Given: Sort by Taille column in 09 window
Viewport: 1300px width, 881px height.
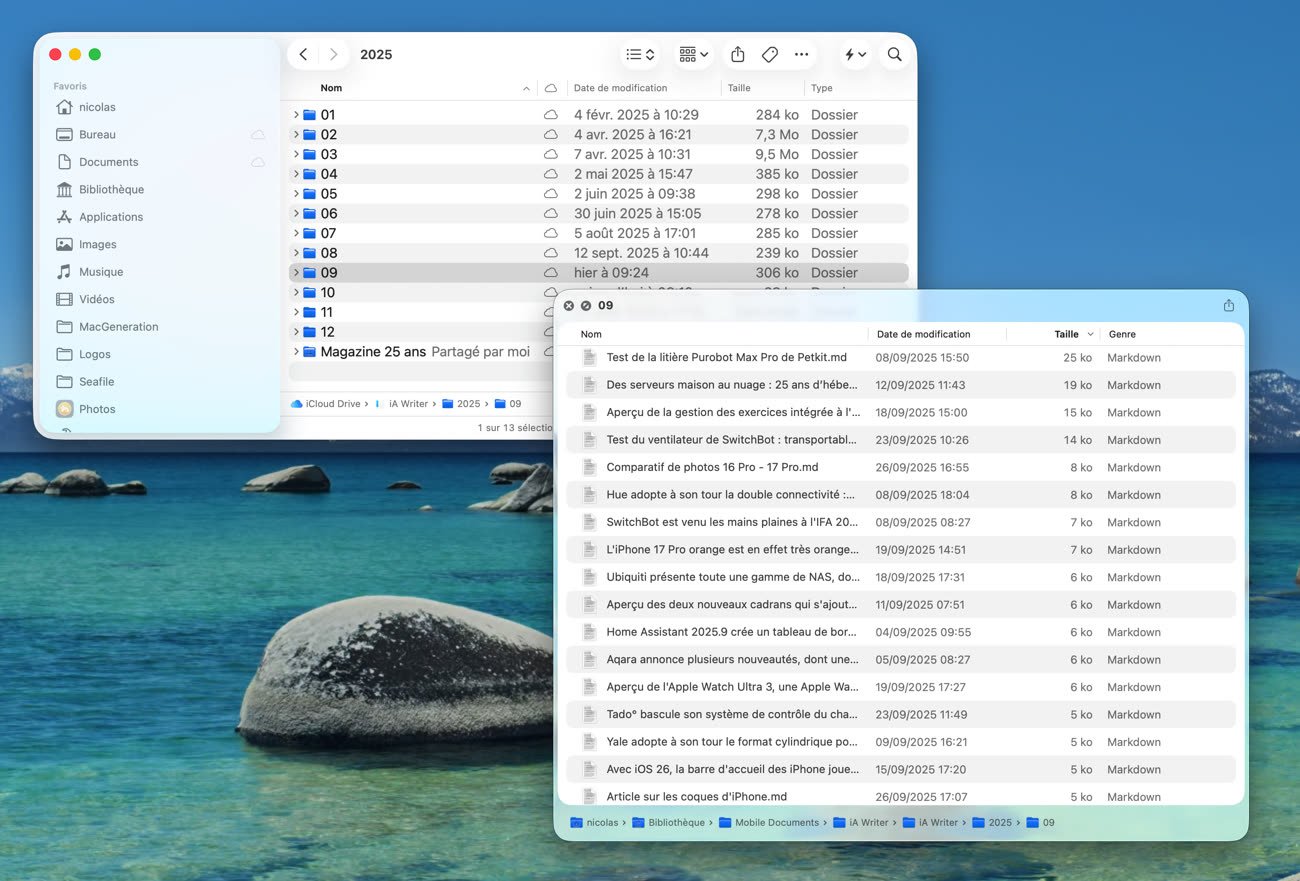Looking at the screenshot, I should [x=1066, y=334].
